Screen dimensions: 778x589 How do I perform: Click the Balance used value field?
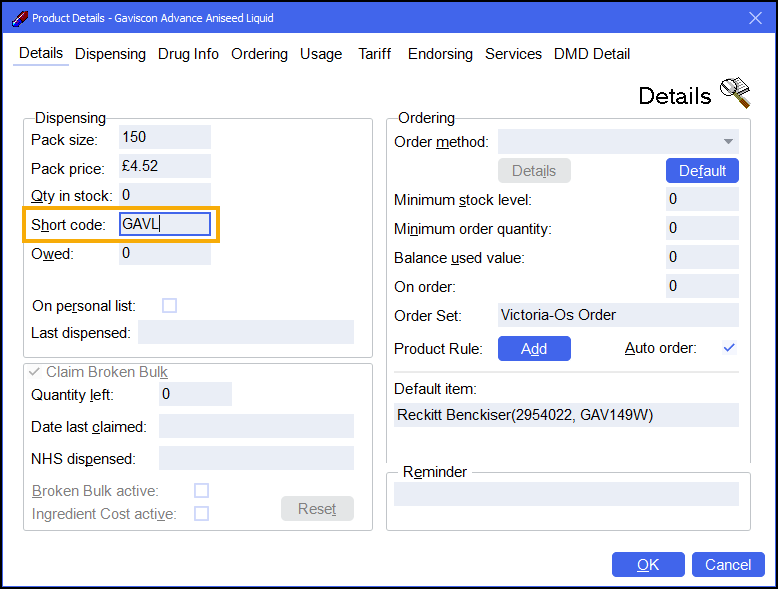702,257
